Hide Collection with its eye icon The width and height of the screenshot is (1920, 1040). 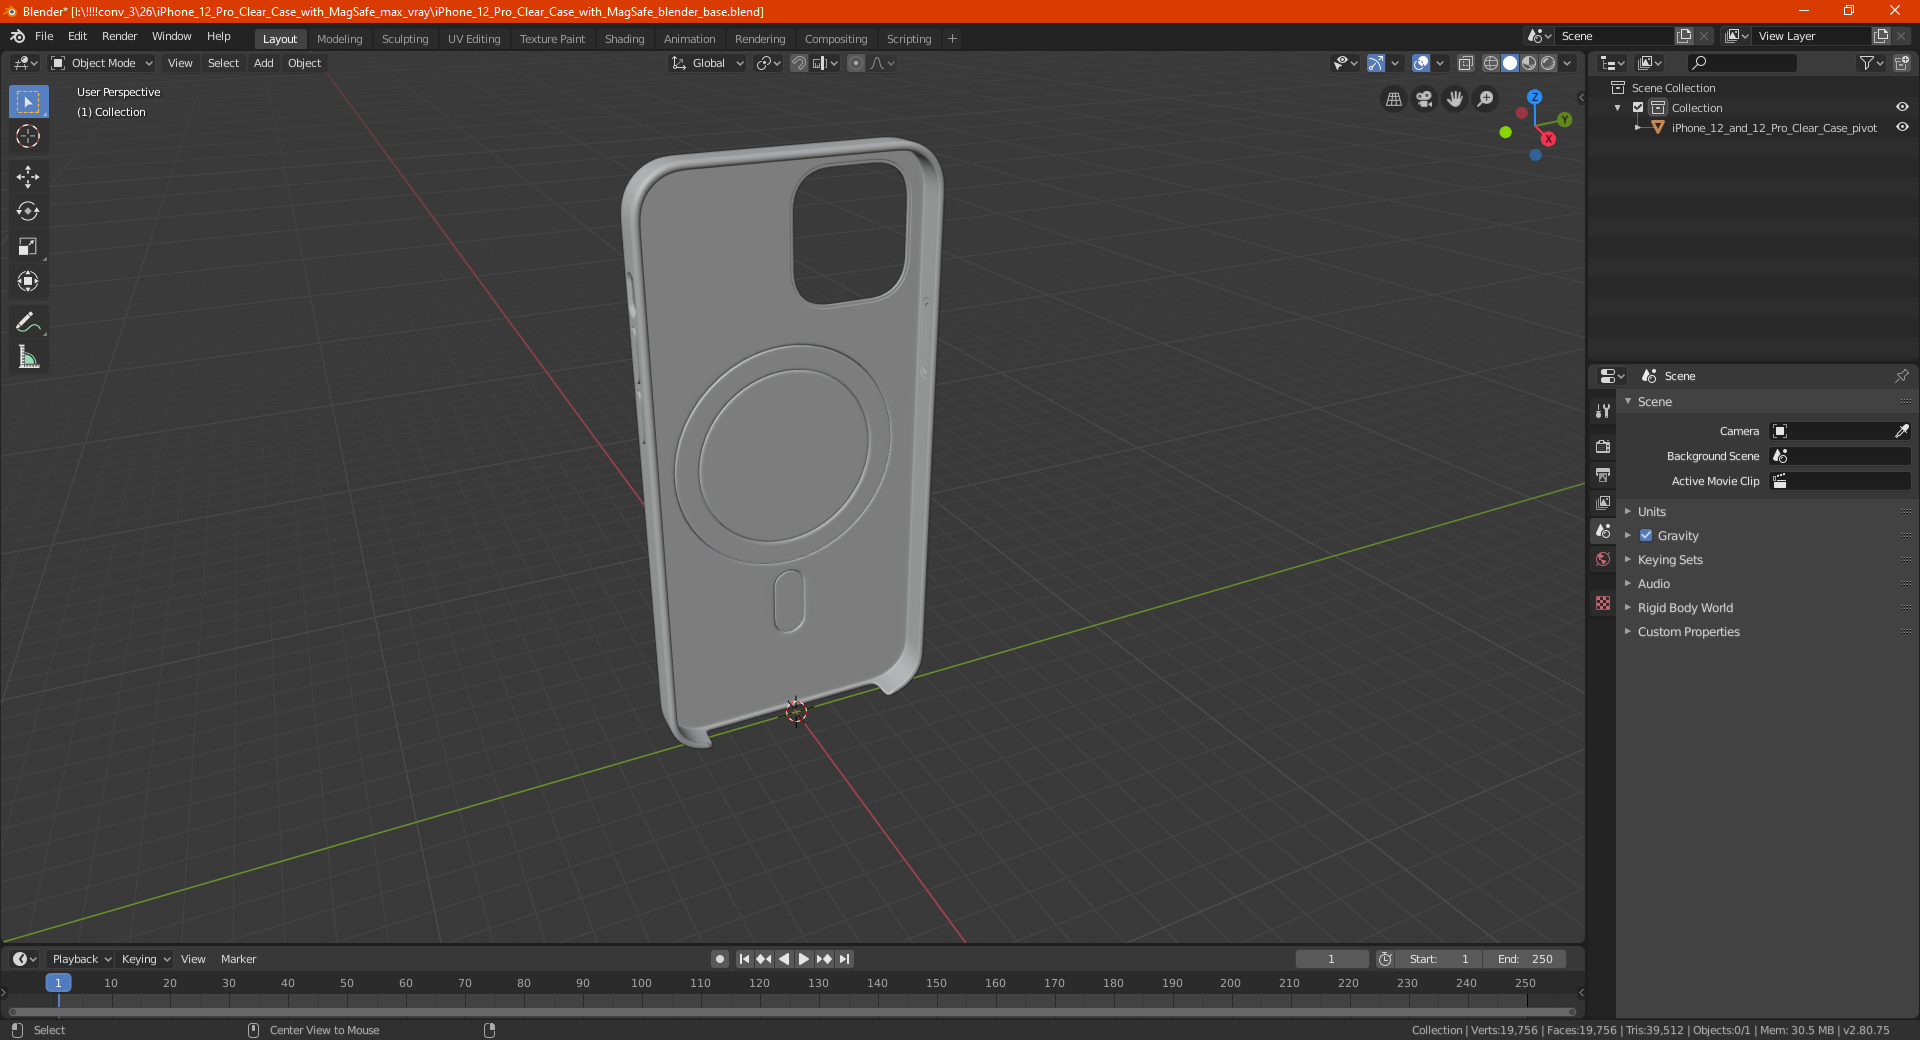[x=1902, y=108]
